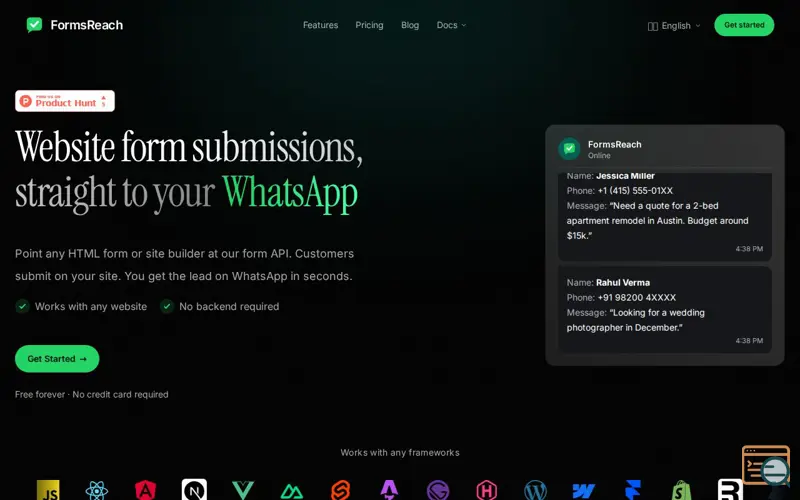Click the Framer logo icon
The image size is (800, 500).
[x=633, y=490]
